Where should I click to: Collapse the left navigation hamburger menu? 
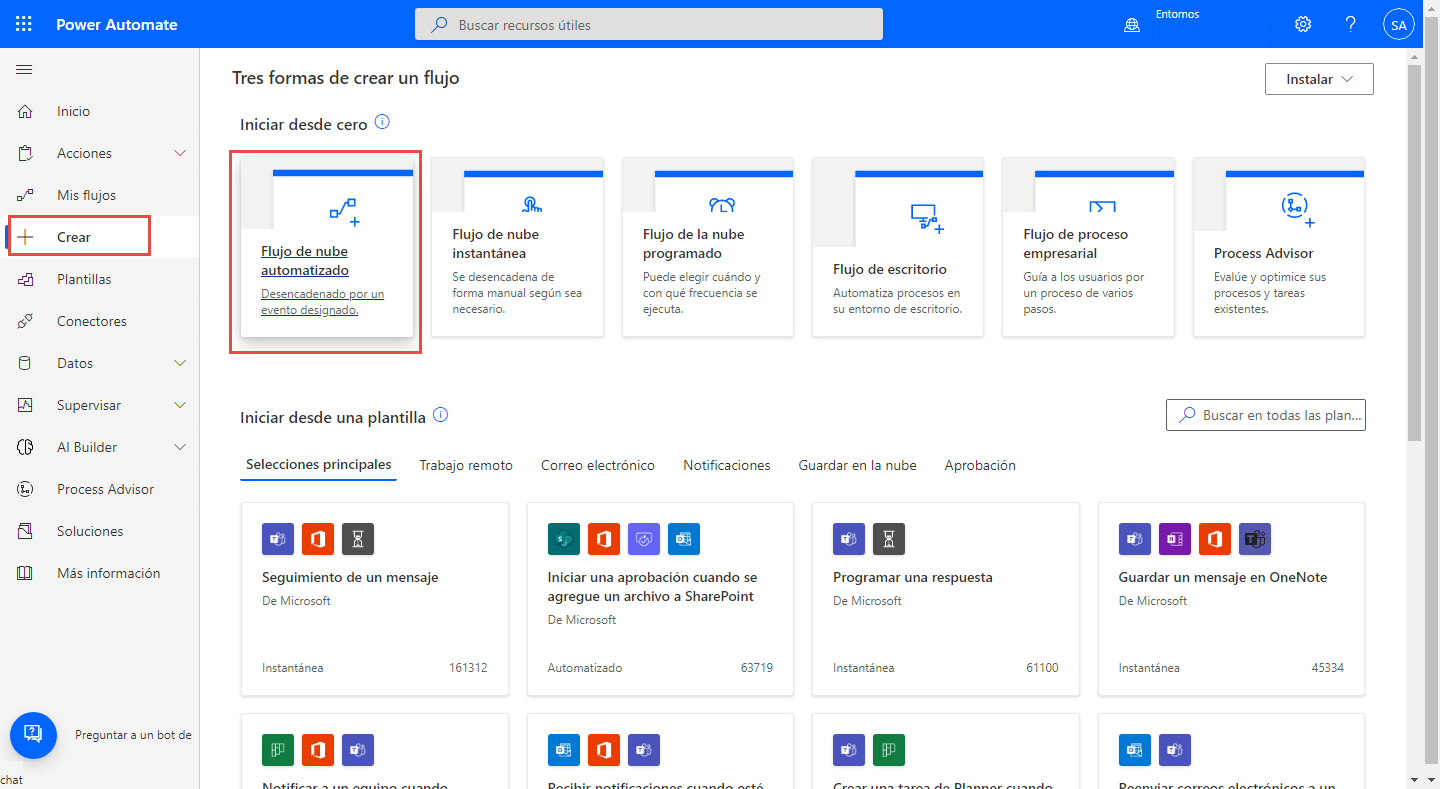24,70
